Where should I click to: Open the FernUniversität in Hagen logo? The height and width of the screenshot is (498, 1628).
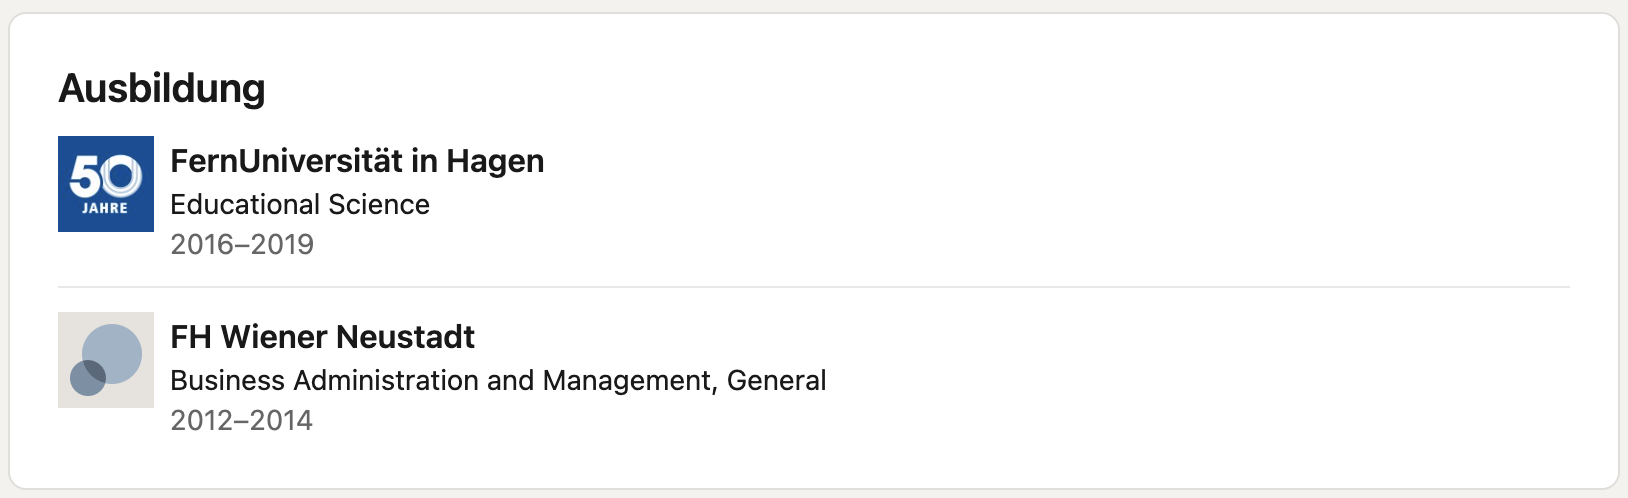pos(106,184)
